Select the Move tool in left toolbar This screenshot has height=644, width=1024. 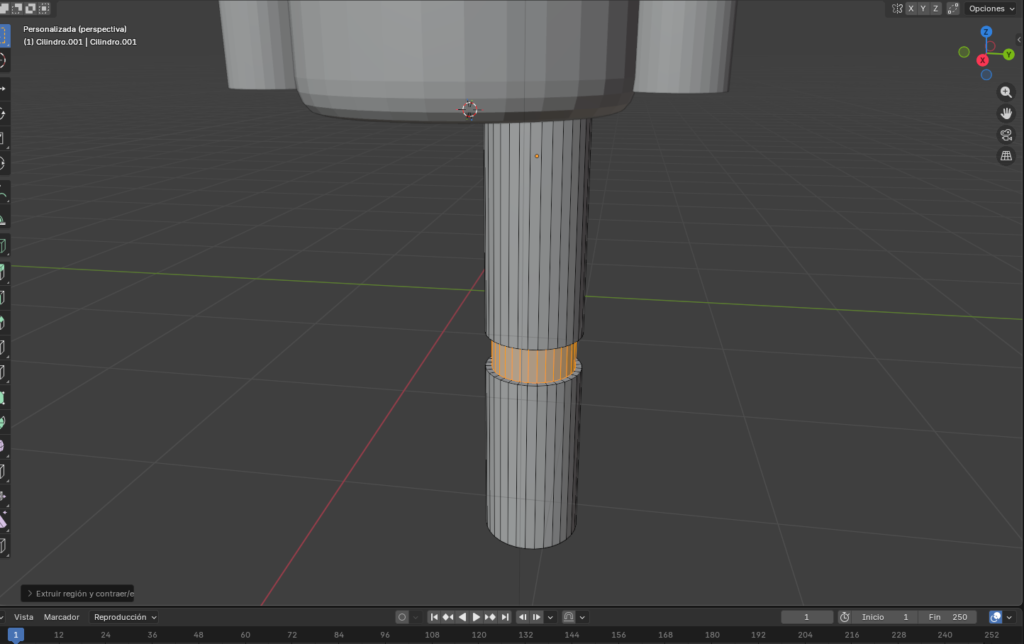pos(3,88)
